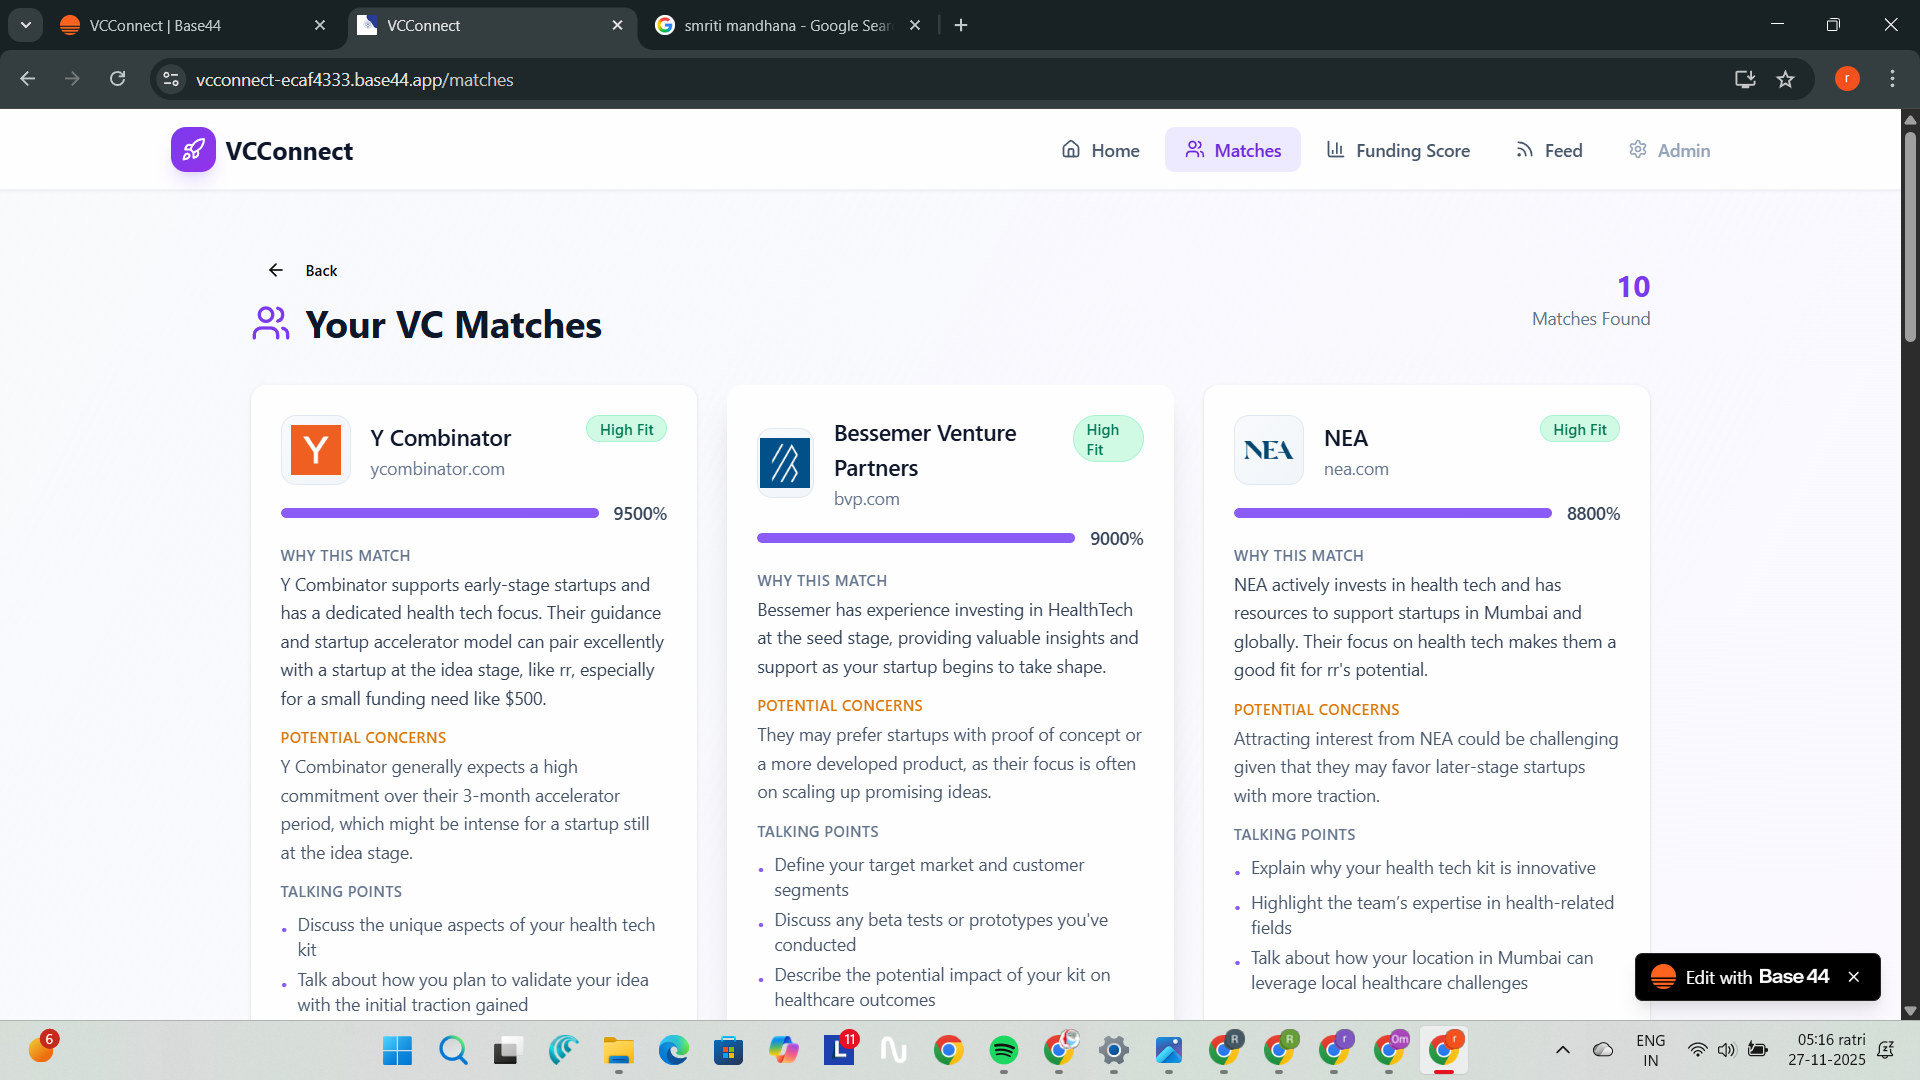
Task: Click the Y Combinator match progress bar
Action: [440, 513]
